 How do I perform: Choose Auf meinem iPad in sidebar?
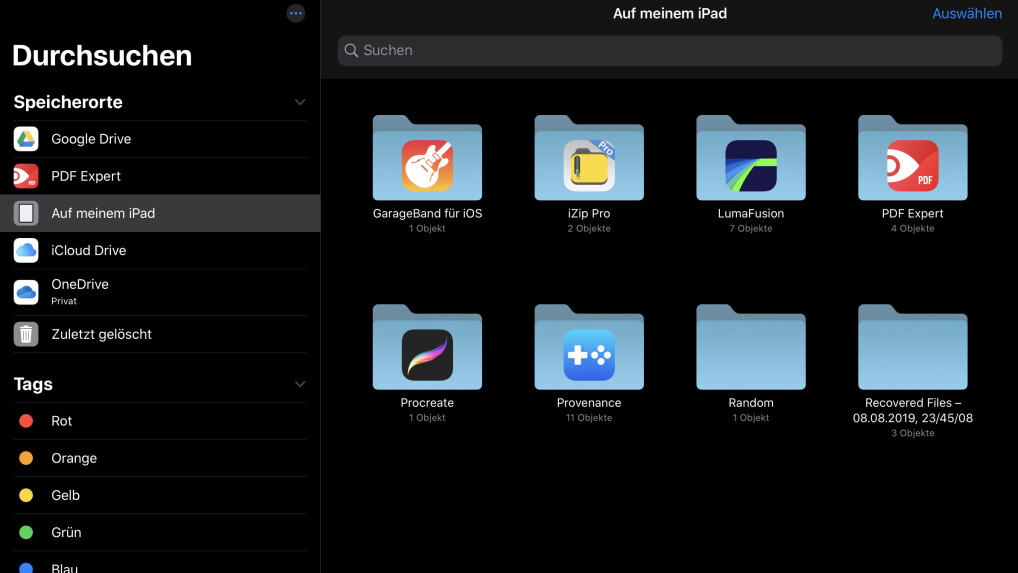103,213
